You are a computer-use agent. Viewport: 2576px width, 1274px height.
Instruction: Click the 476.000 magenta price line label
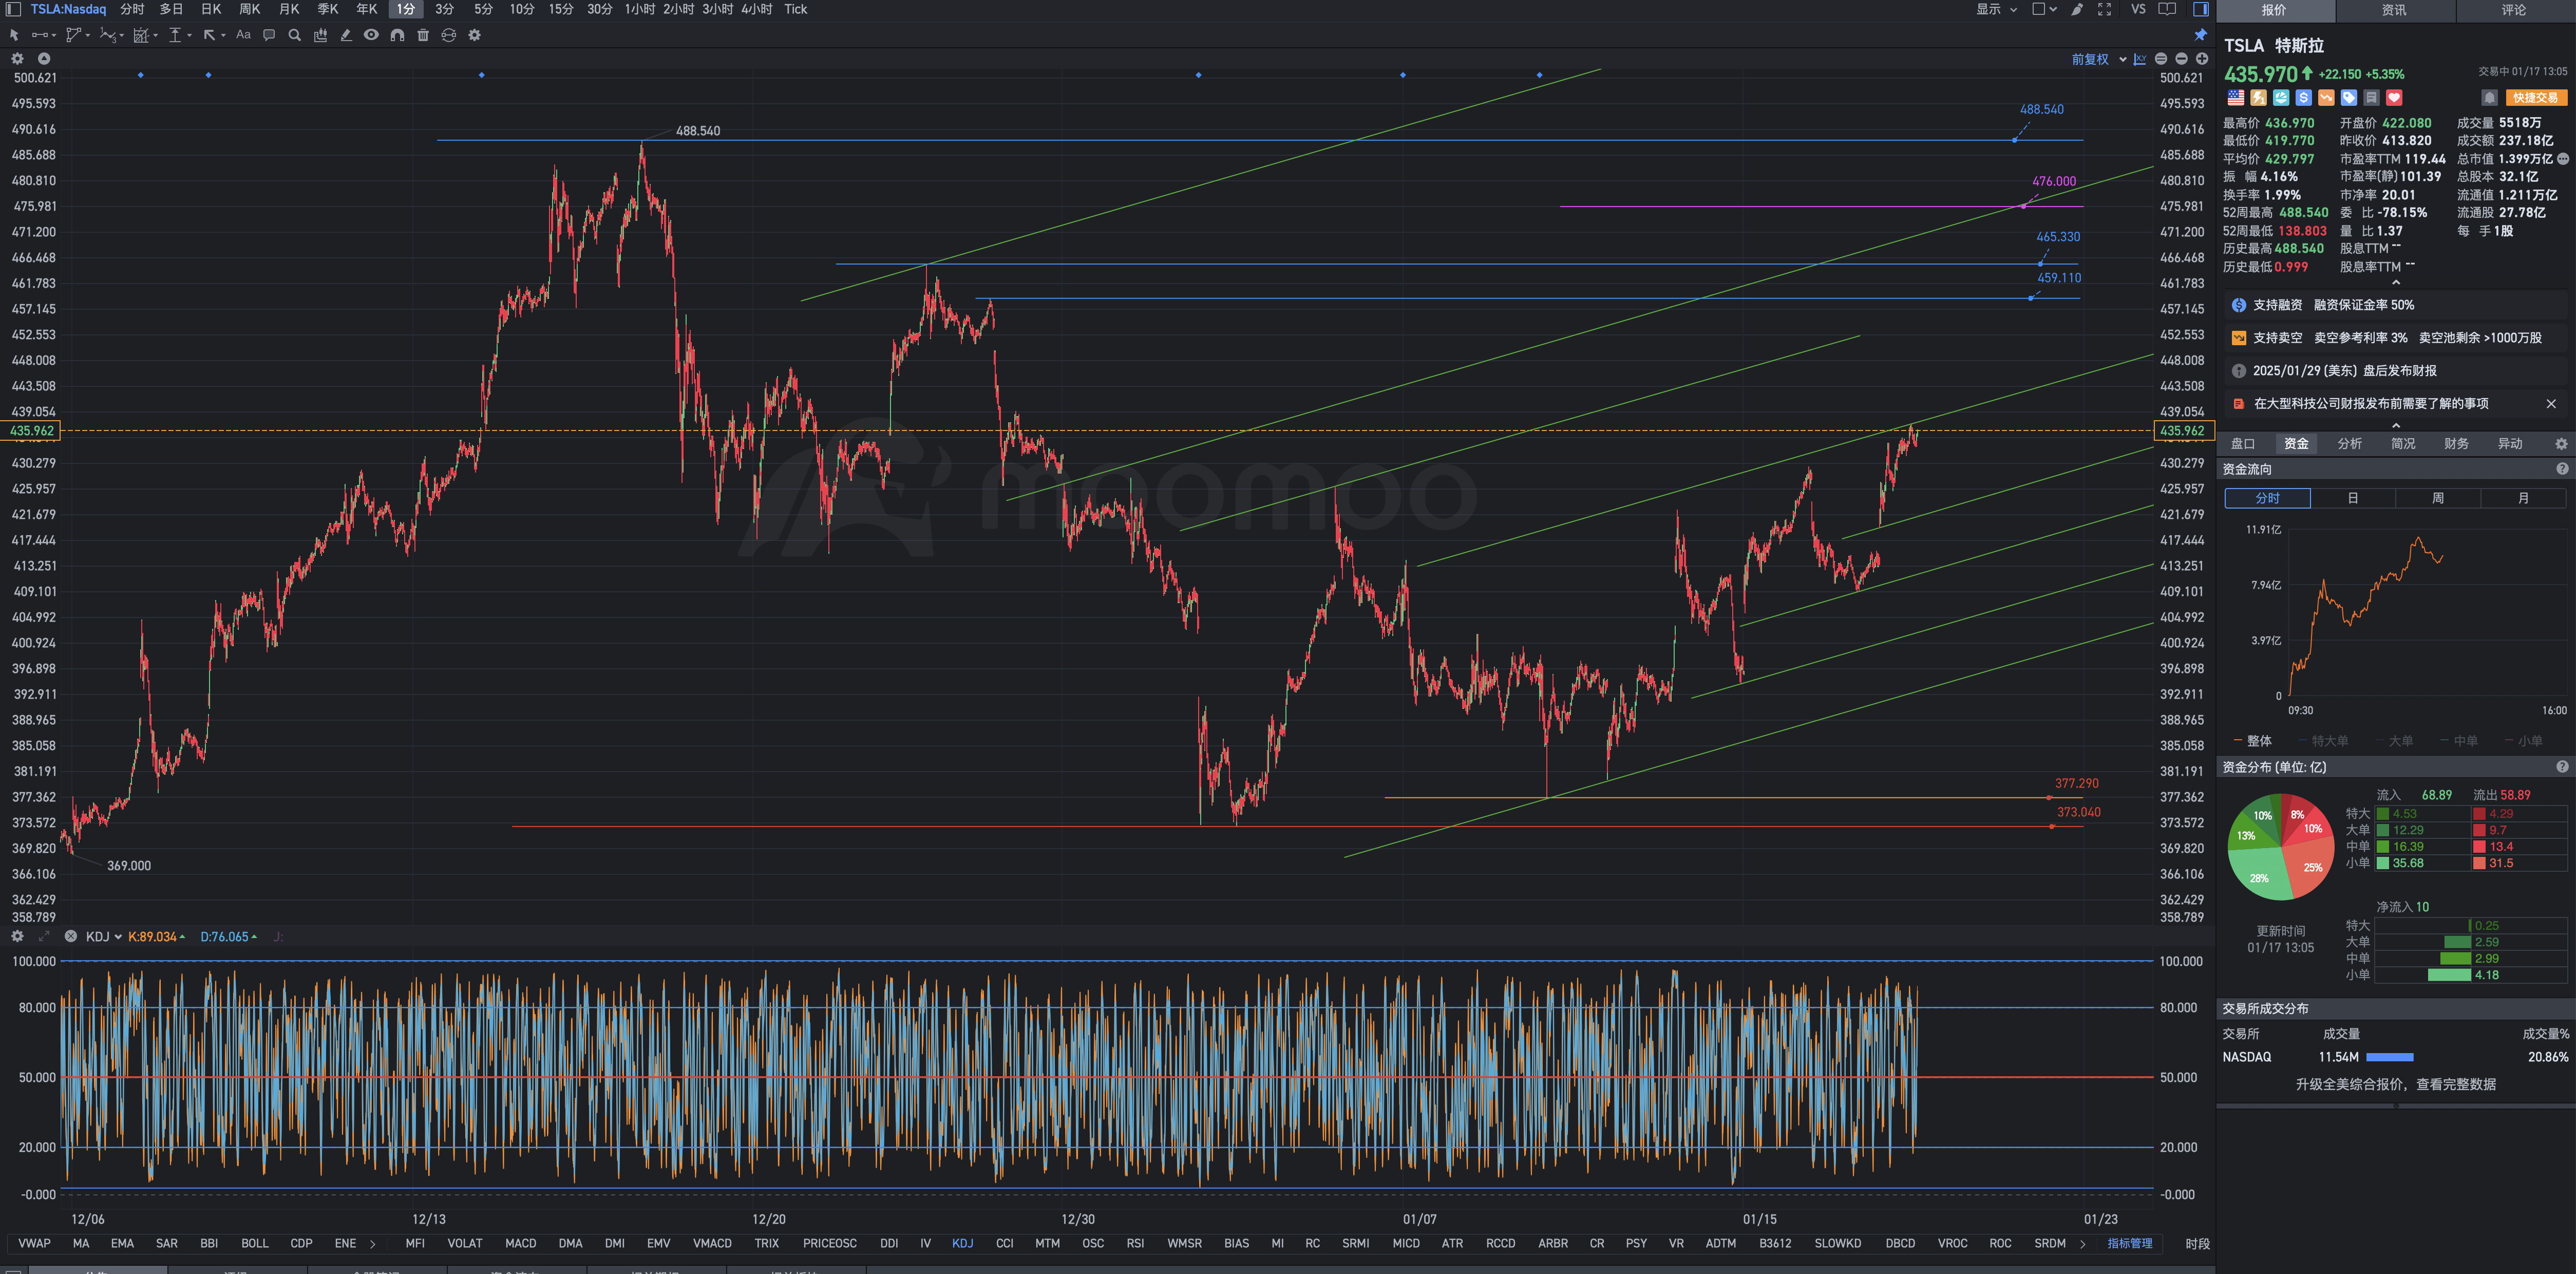click(2054, 182)
